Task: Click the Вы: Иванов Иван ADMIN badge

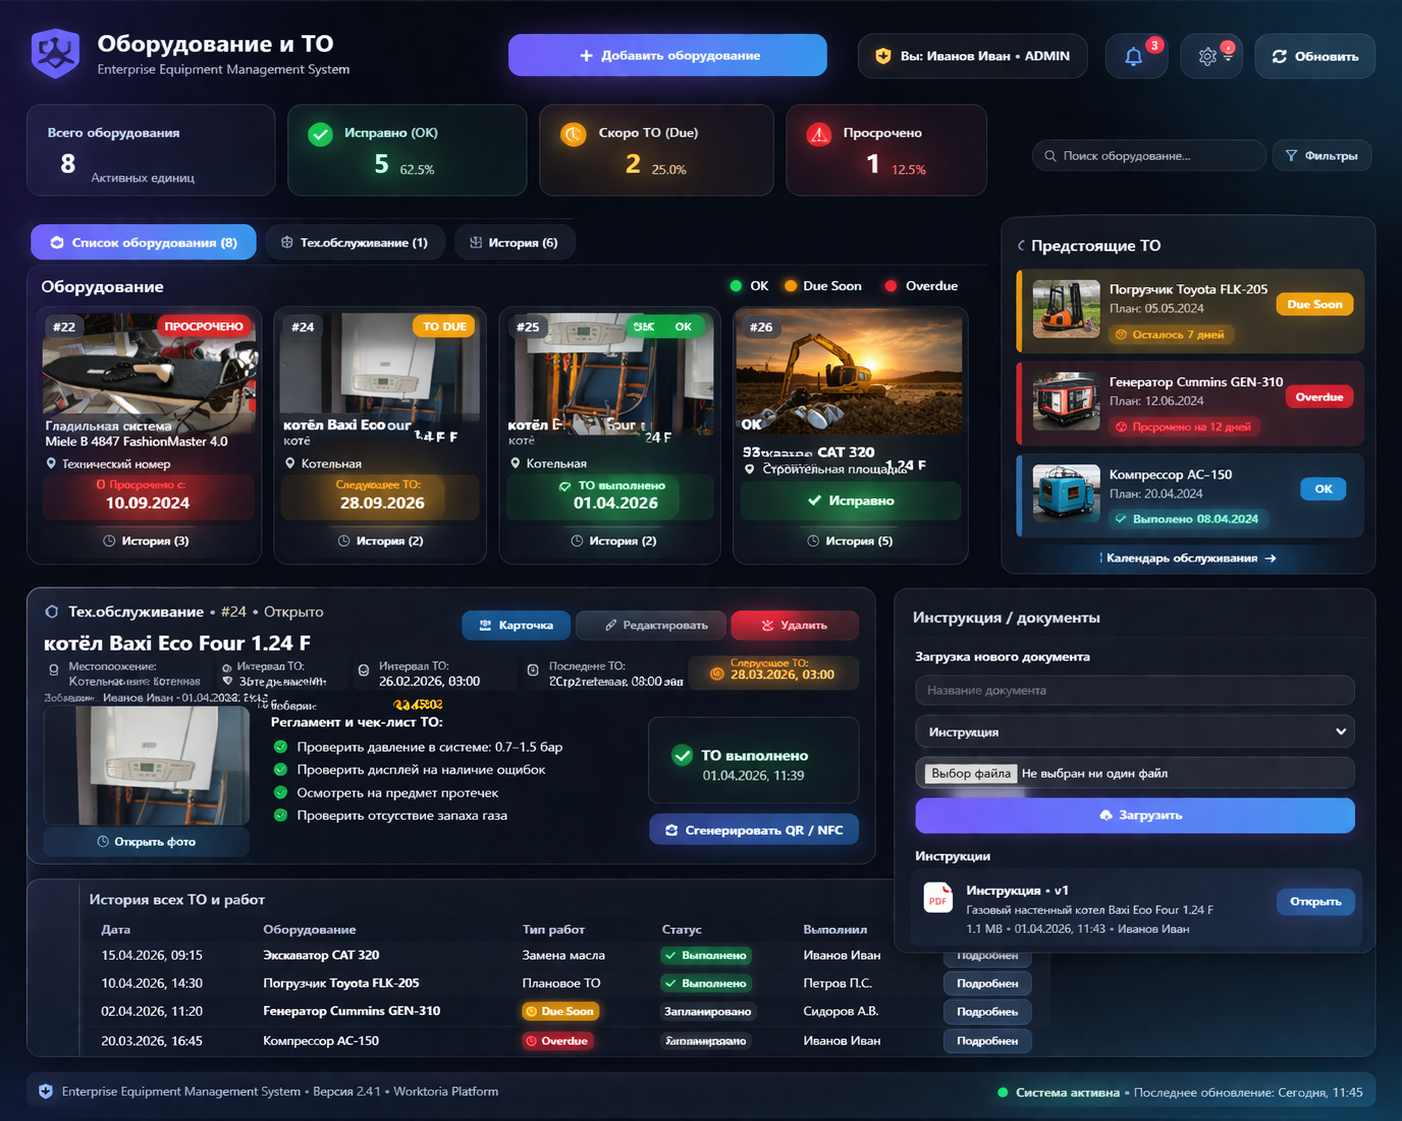Action: (973, 56)
